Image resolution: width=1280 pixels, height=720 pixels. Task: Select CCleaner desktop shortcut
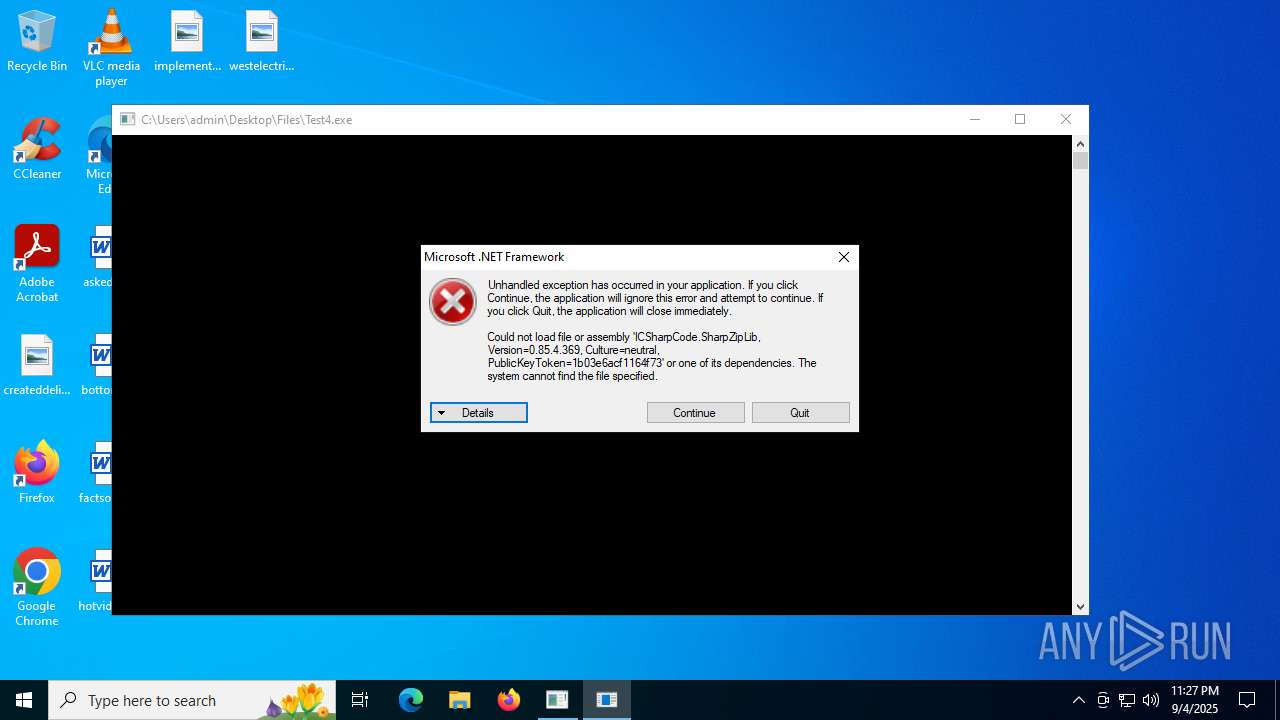[x=37, y=150]
